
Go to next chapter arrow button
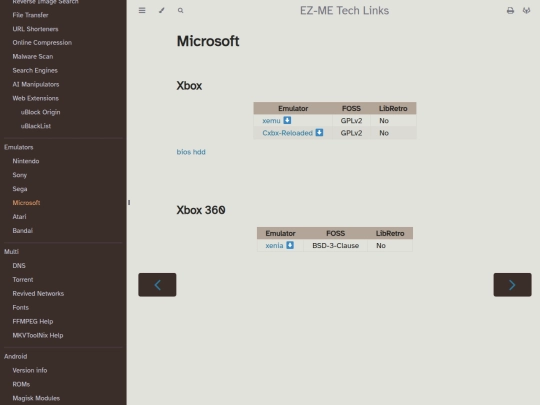(512, 285)
